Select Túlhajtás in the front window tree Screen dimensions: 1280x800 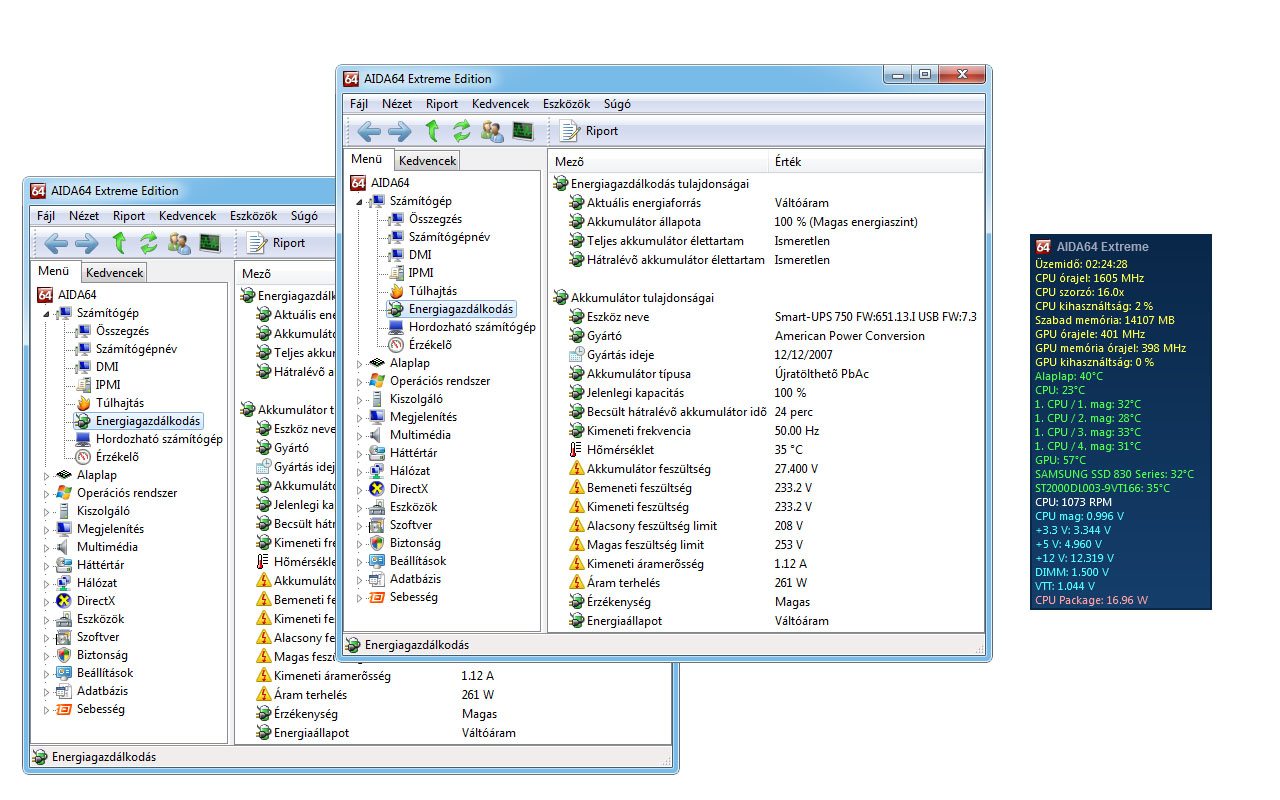pyautogui.click(x=432, y=291)
